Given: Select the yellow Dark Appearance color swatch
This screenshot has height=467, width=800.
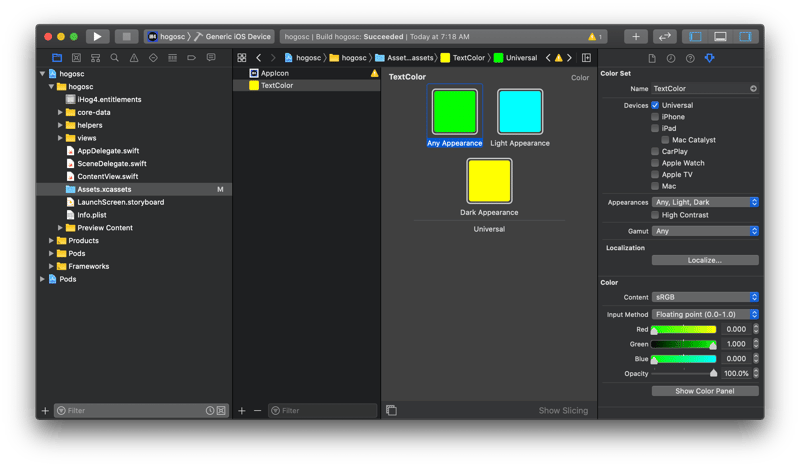Looking at the screenshot, I should (489, 181).
